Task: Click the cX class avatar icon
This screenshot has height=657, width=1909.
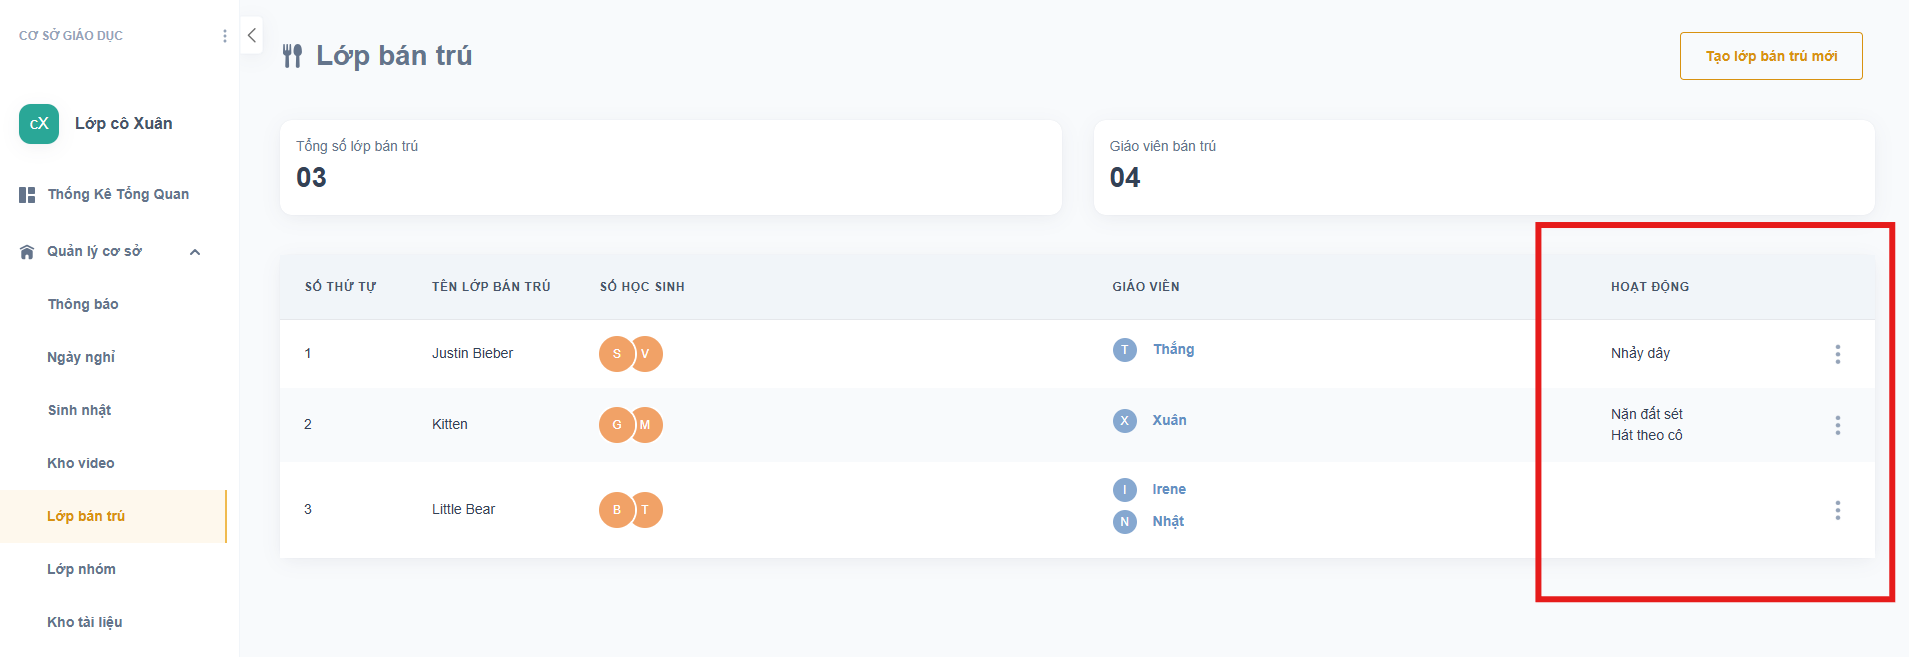Action: [39, 124]
